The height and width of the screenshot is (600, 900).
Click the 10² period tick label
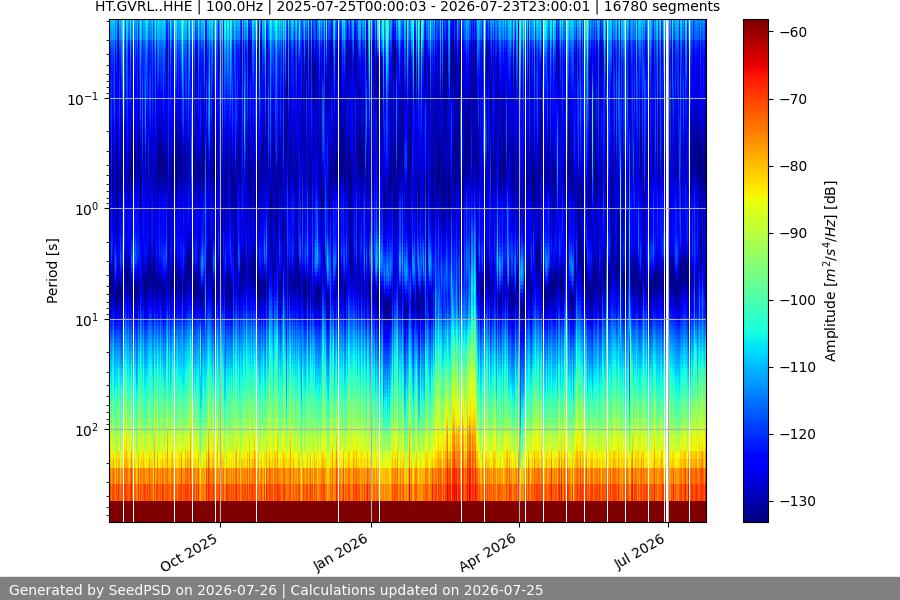(x=86, y=431)
